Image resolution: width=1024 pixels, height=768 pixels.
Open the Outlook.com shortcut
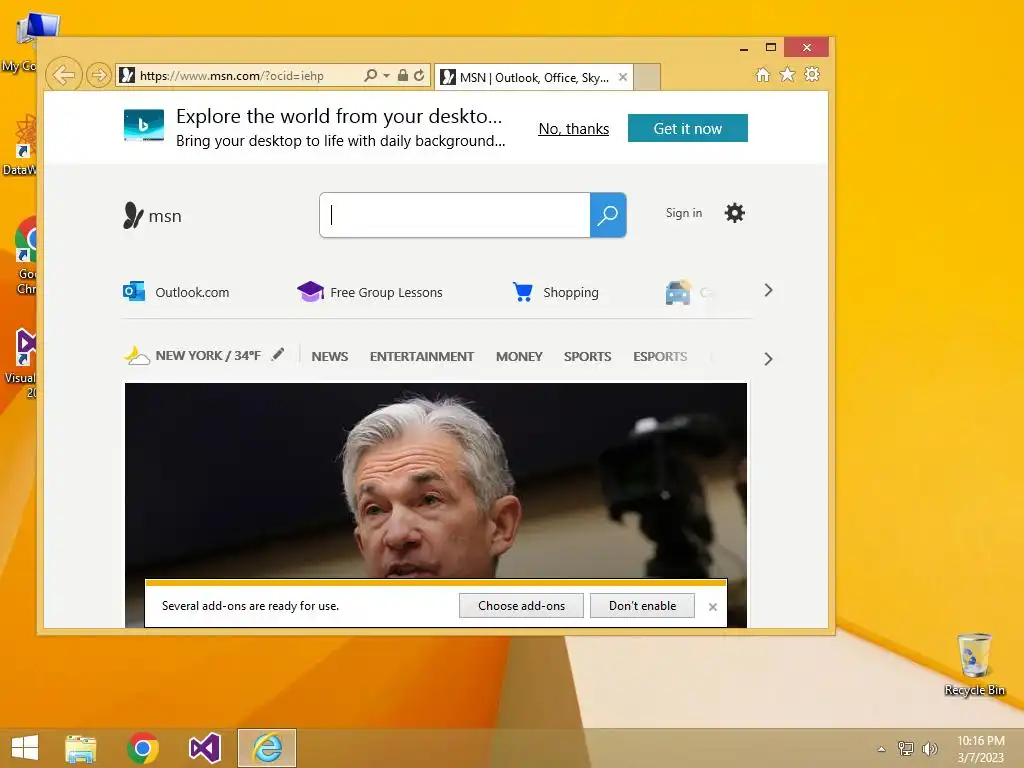pos(176,292)
